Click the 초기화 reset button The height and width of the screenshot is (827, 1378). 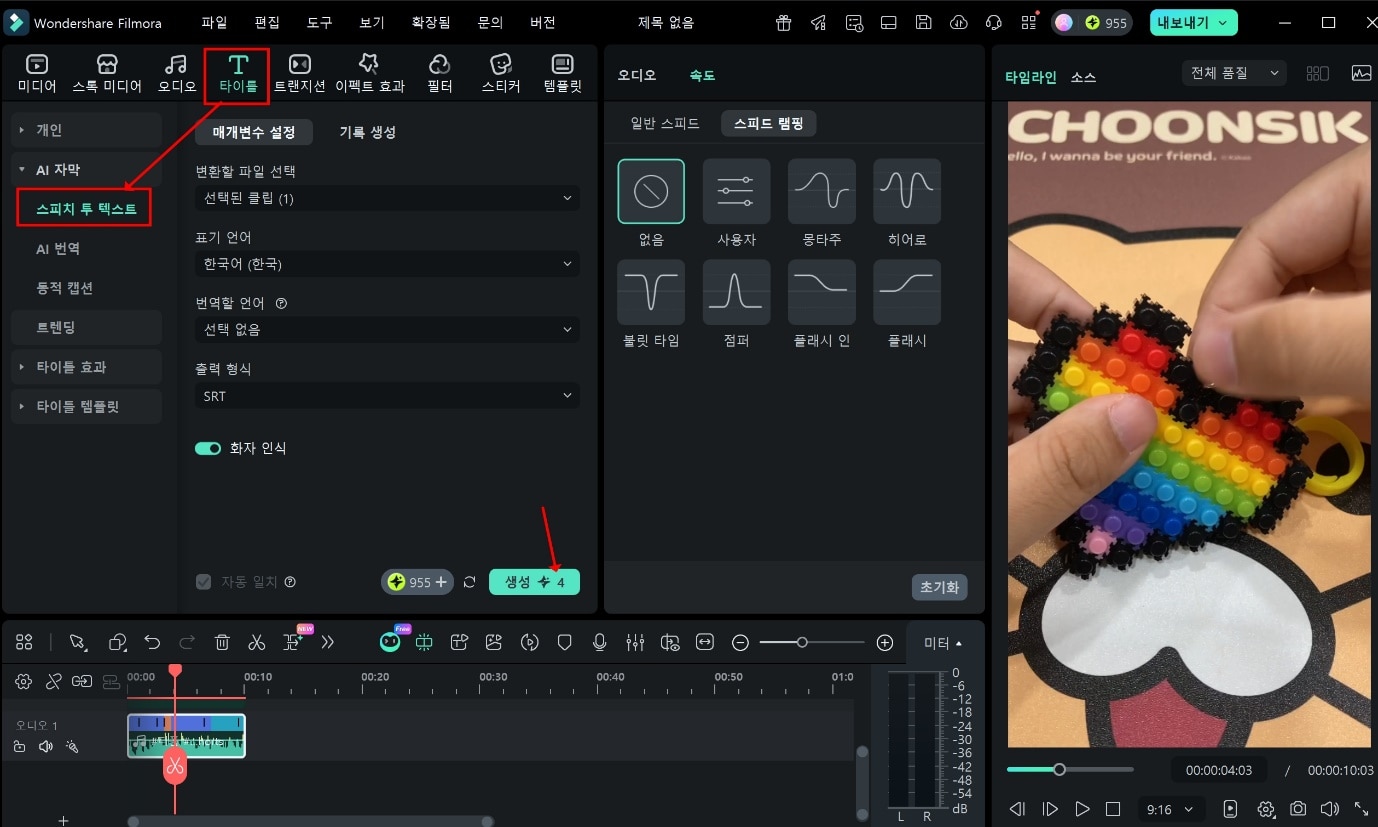[939, 587]
